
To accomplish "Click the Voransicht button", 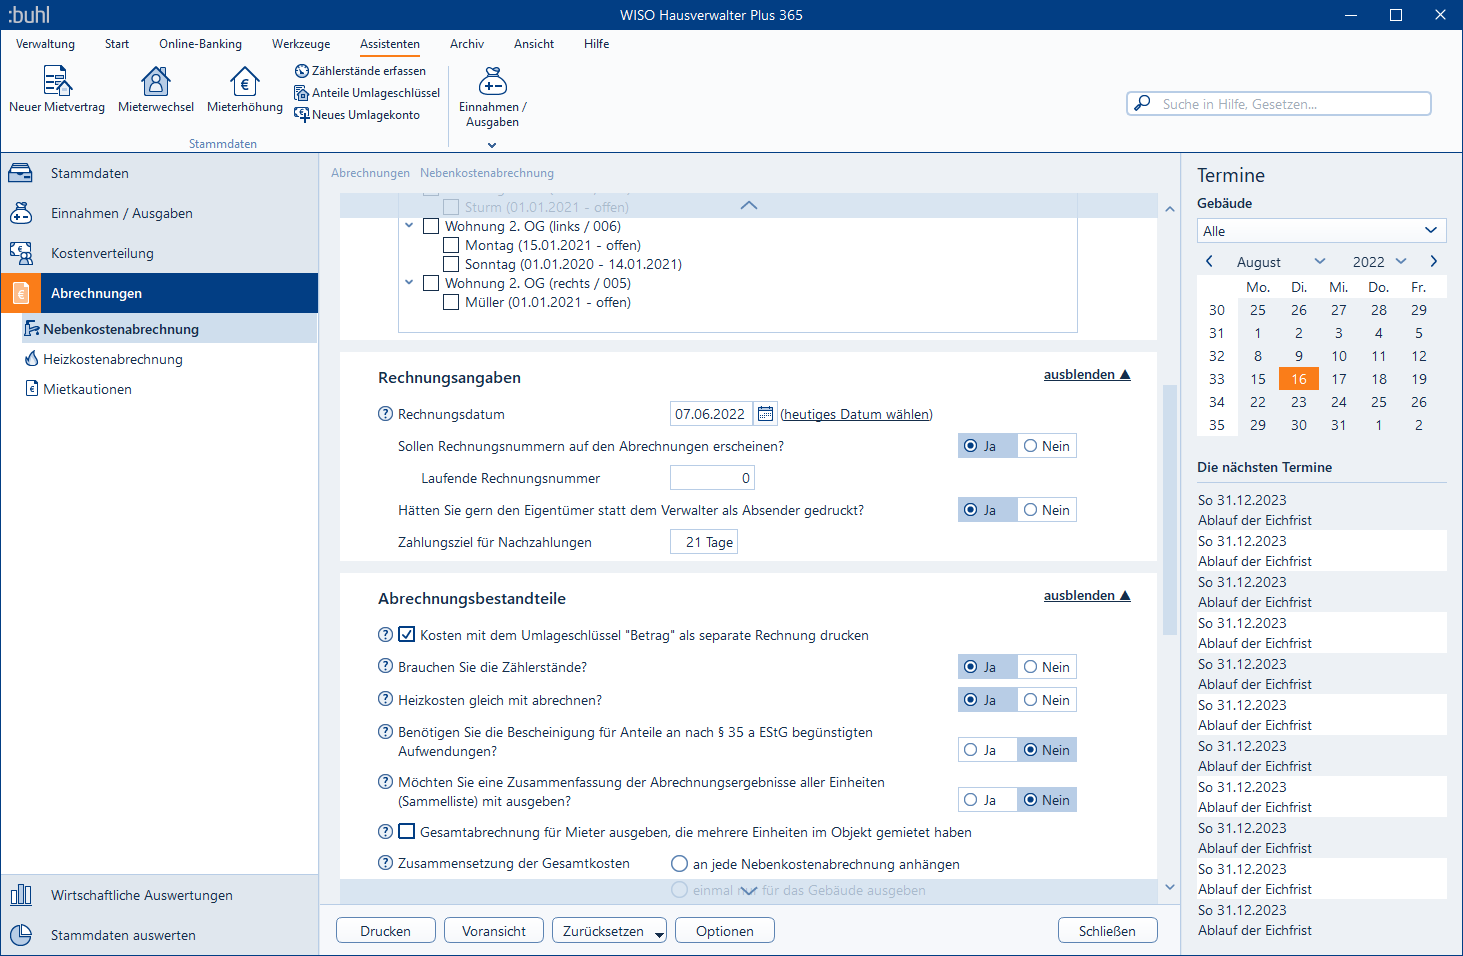I will [494, 931].
